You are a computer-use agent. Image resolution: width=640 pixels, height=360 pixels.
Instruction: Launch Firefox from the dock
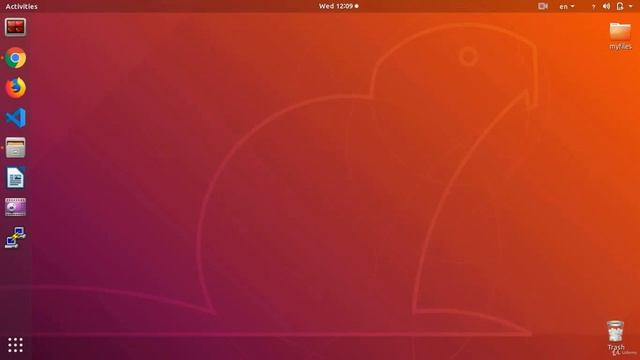click(x=16, y=88)
